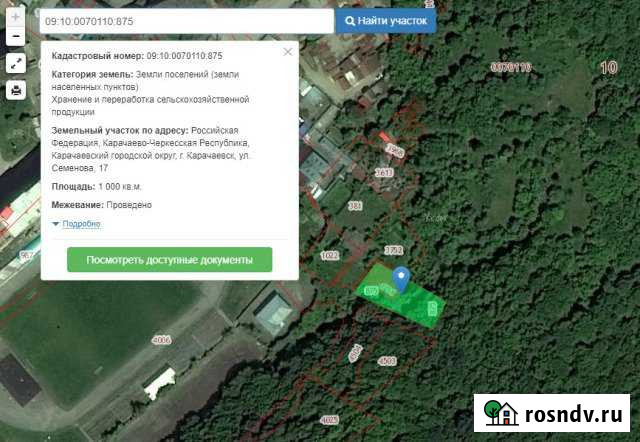640x442 pixels.
Task: Toggle fullscreen map view
Action: tap(15, 63)
